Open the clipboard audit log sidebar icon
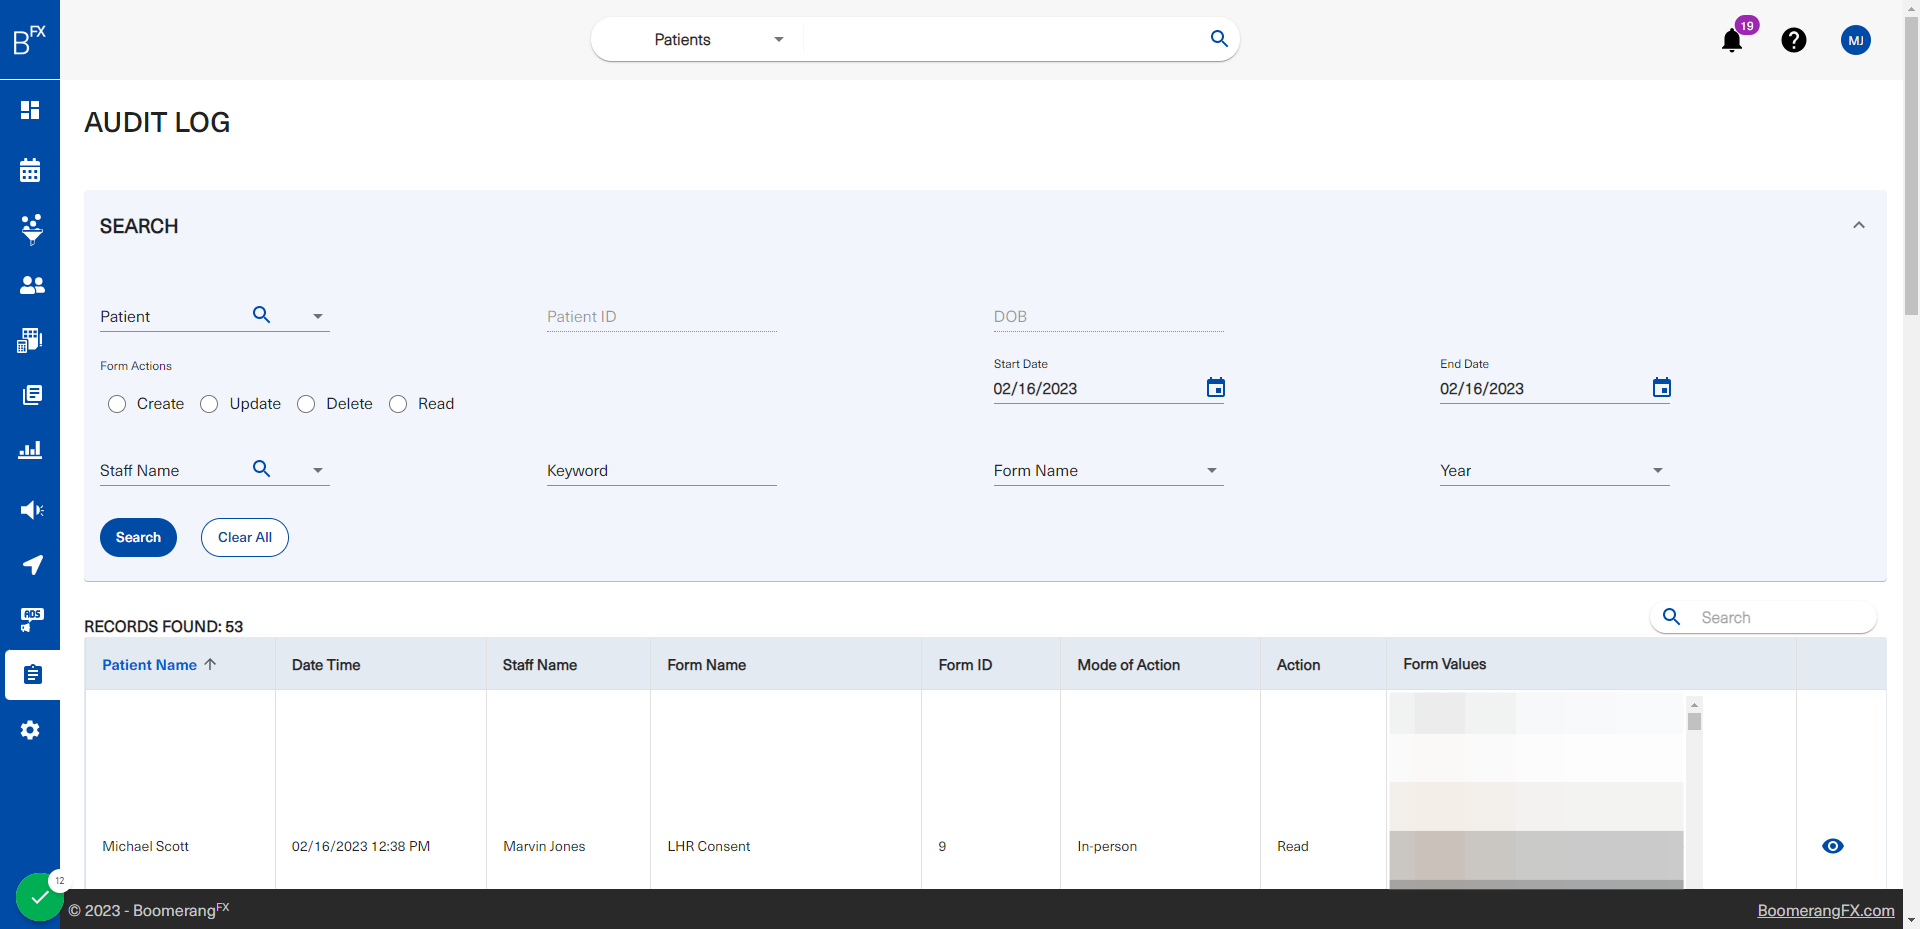 tap(32, 675)
